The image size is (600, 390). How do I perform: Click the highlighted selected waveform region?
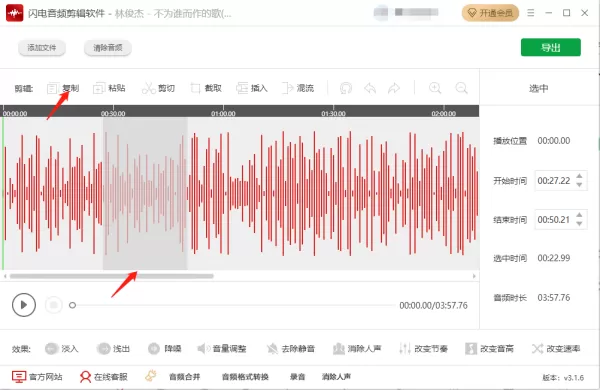pyautogui.click(x=145, y=193)
